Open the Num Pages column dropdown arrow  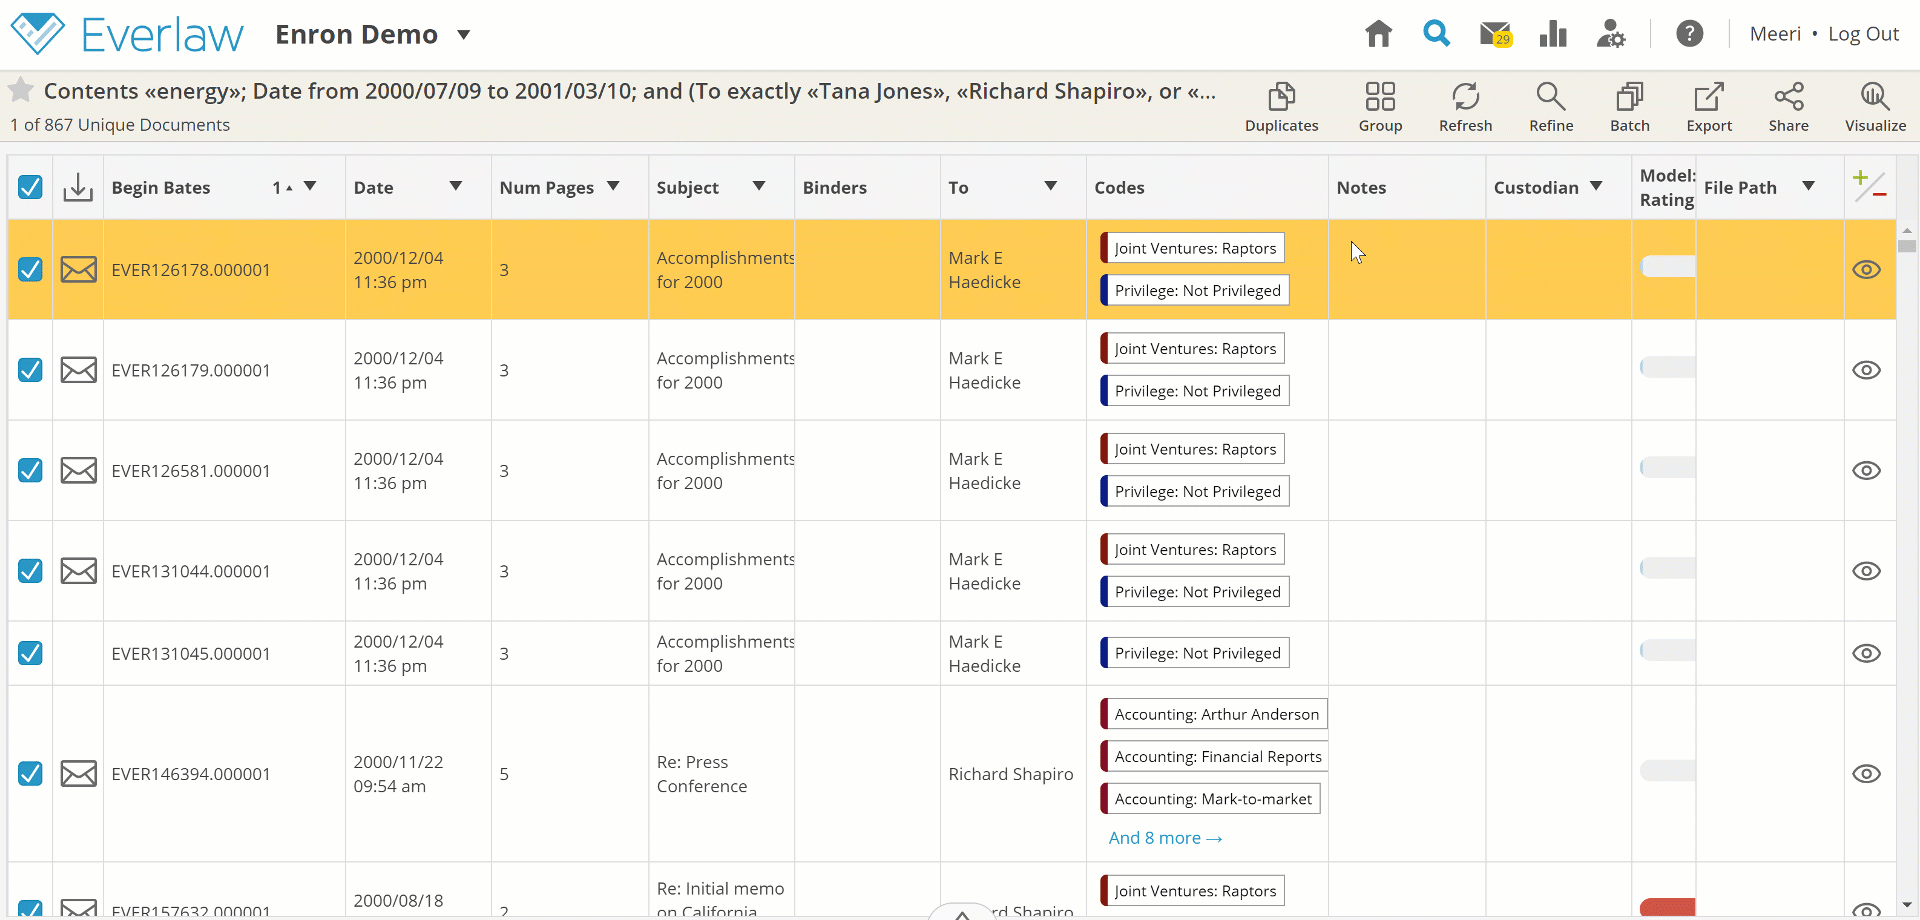(613, 186)
